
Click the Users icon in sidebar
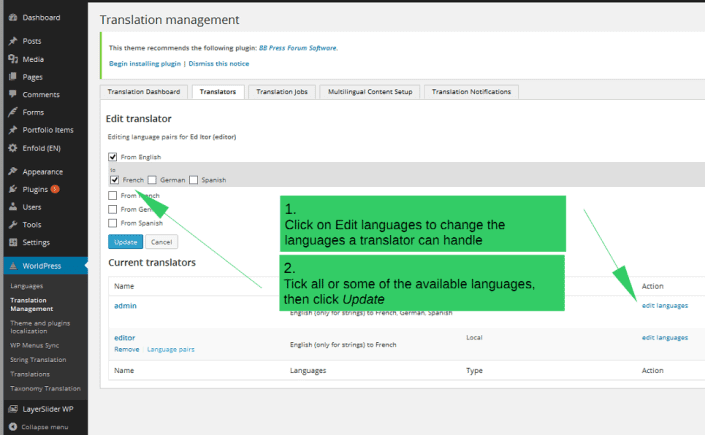click(13, 207)
